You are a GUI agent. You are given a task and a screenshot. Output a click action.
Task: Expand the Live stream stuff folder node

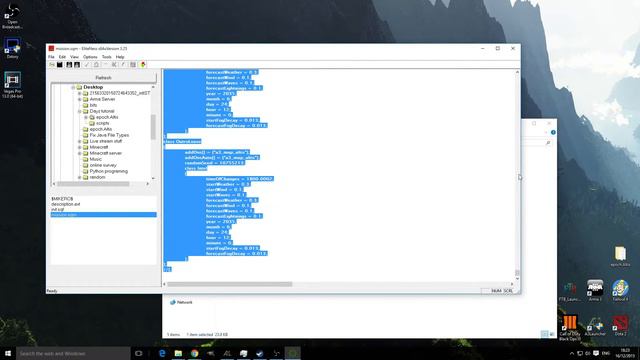tap(80, 141)
